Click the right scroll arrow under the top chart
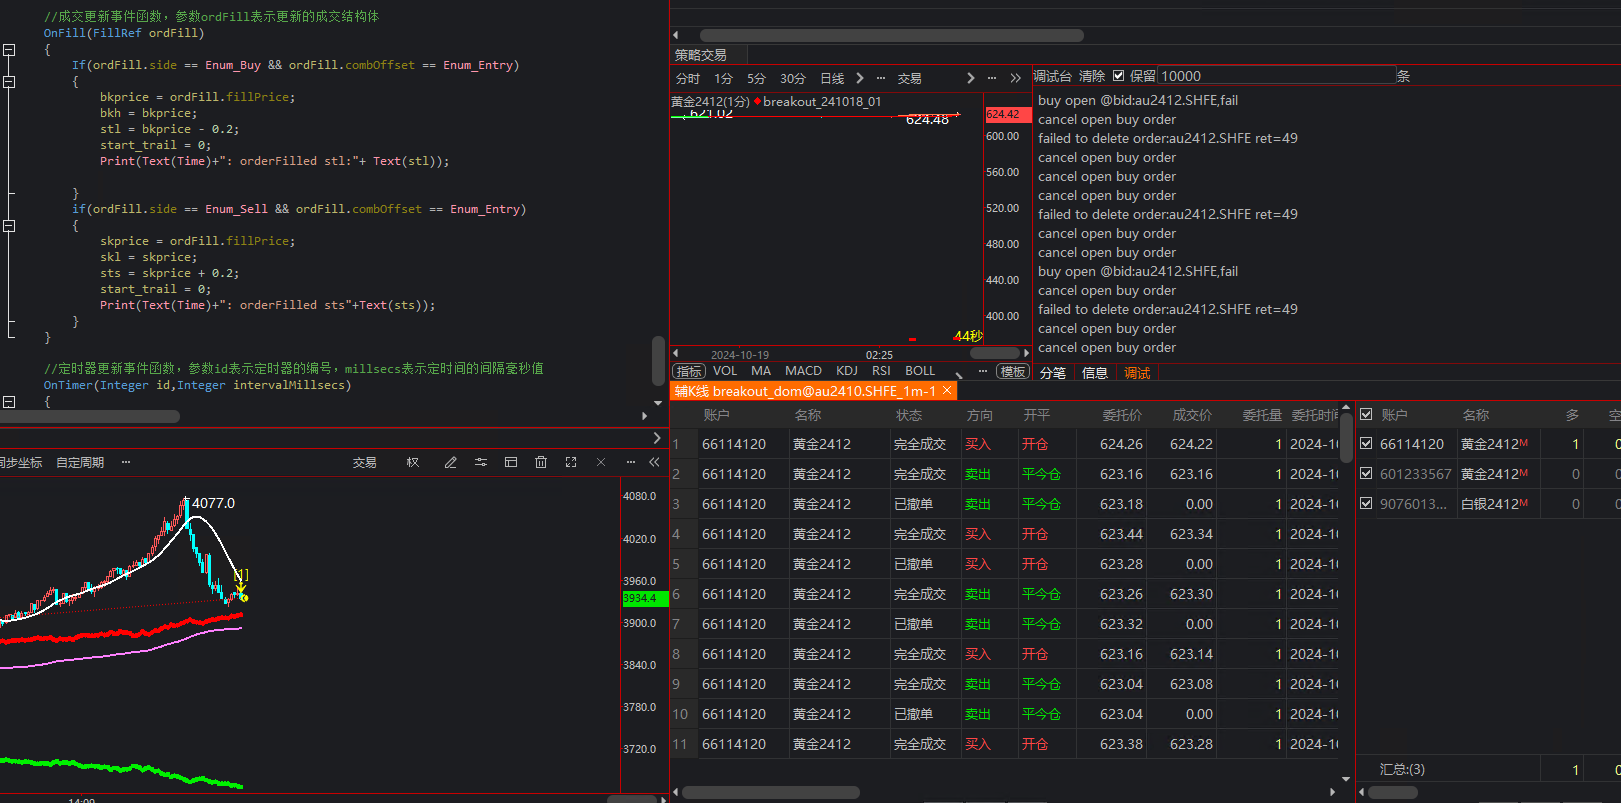 (1026, 353)
